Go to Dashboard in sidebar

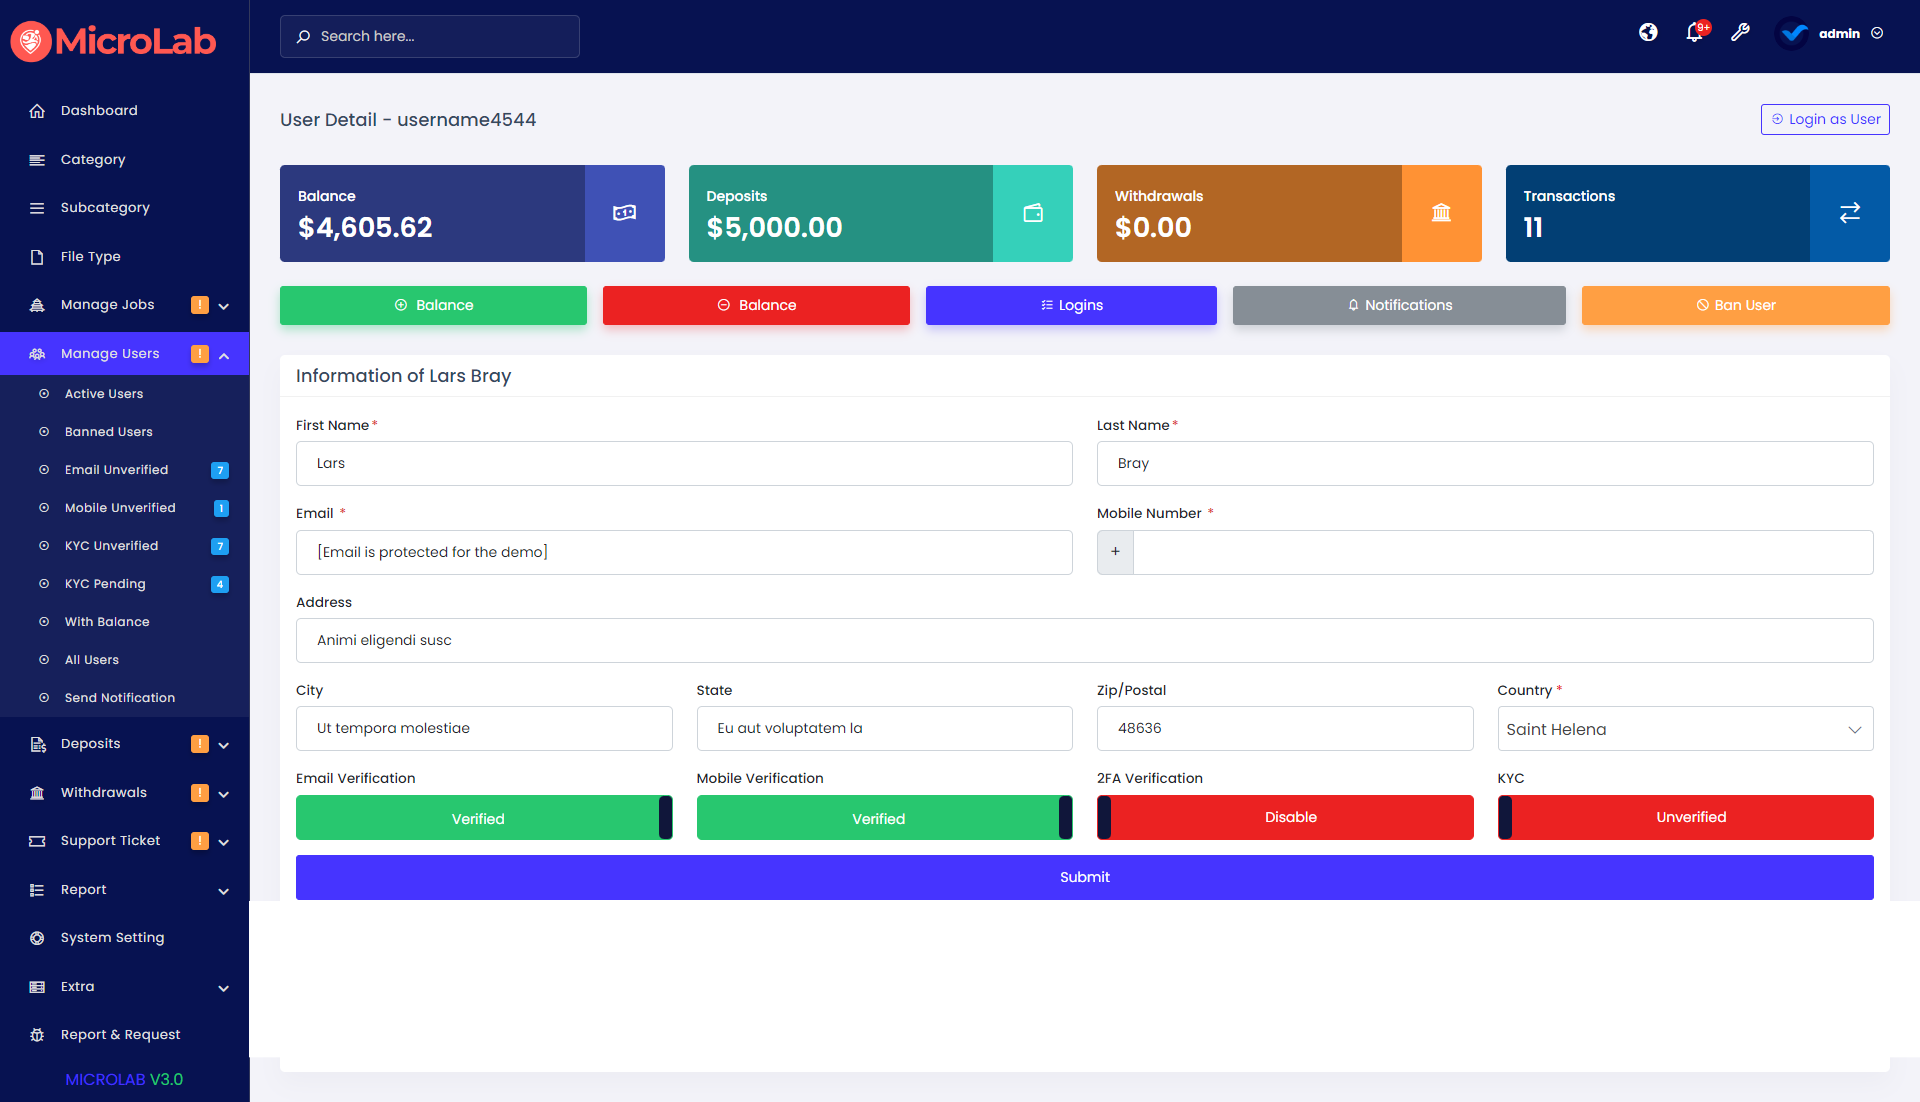click(x=99, y=111)
